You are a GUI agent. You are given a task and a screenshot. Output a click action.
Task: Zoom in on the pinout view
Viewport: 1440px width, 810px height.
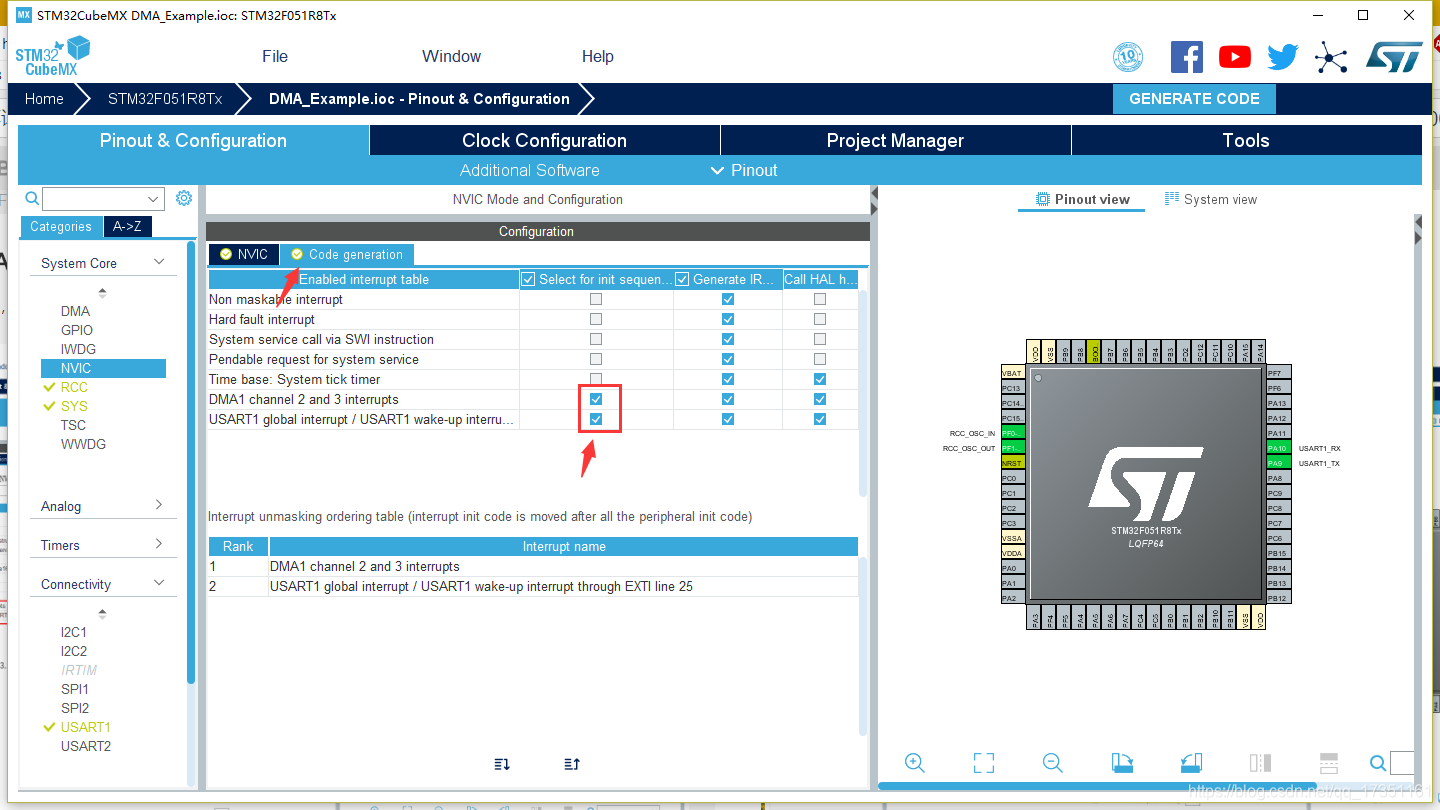click(914, 763)
